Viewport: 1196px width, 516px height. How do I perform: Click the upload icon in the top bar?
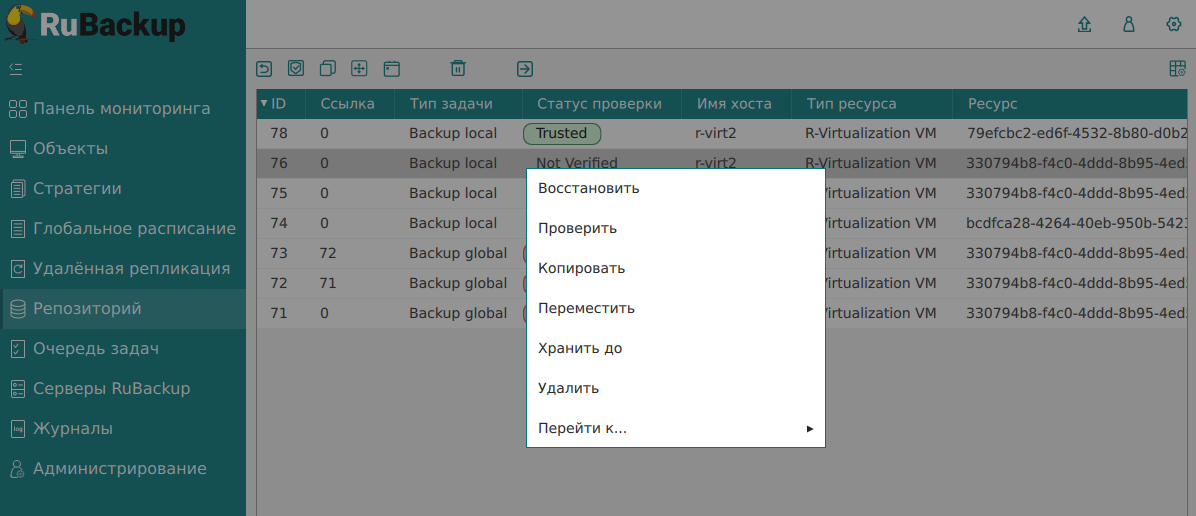click(x=1084, y=25)
